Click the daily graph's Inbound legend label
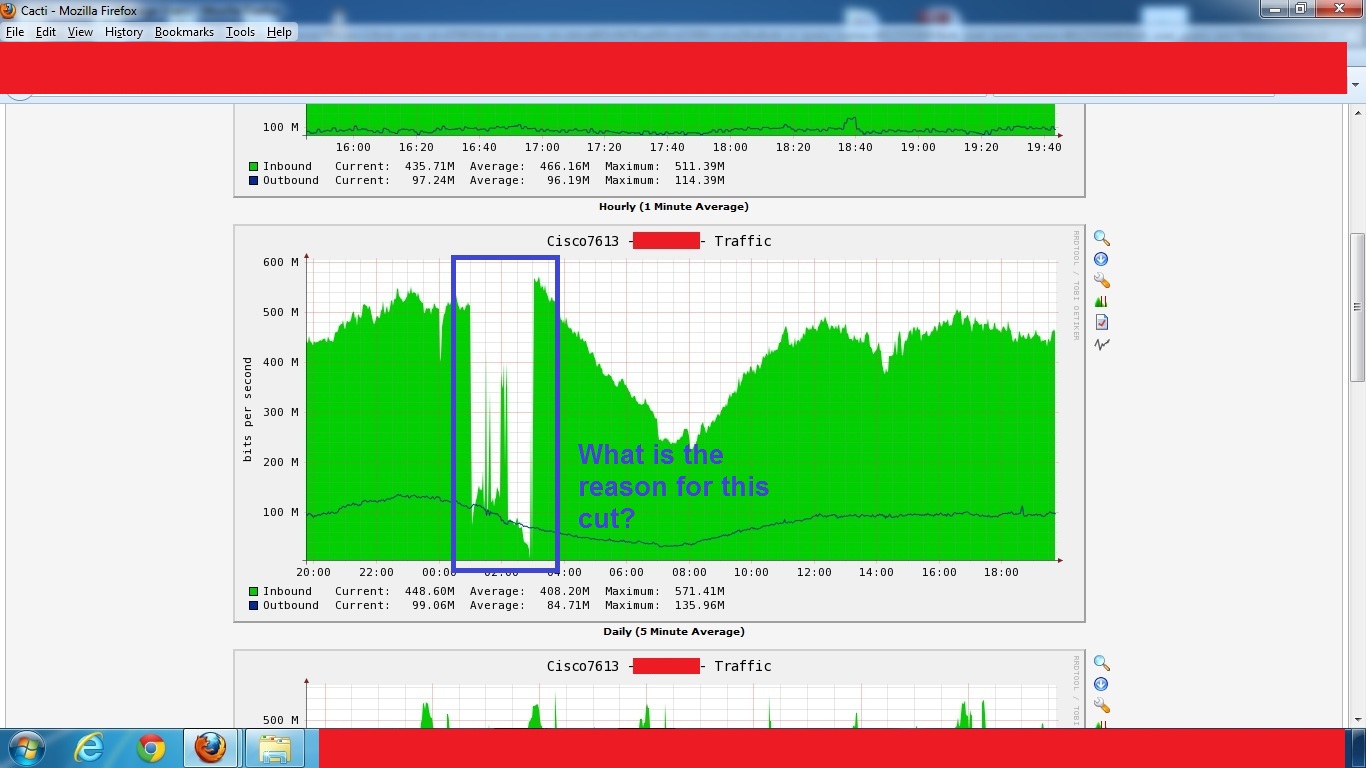The height and width of the screenshot is (768, 1366). click(x=287, y=591)
